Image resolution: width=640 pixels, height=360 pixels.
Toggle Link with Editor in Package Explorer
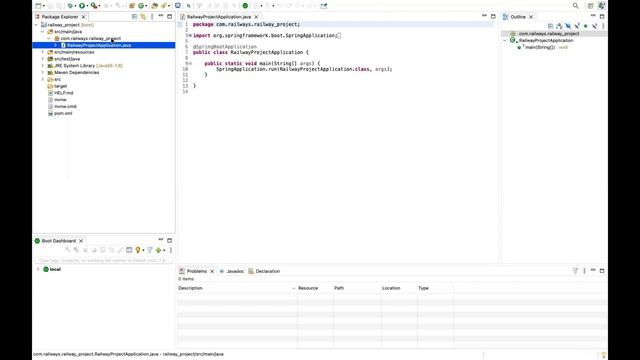pos(143,17)
